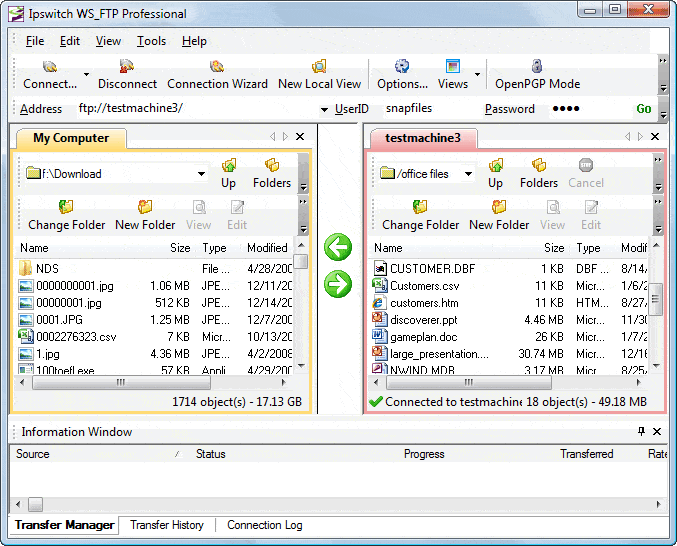
Task: Click Edit in testmachine3 pane
Action: point(591,215)
